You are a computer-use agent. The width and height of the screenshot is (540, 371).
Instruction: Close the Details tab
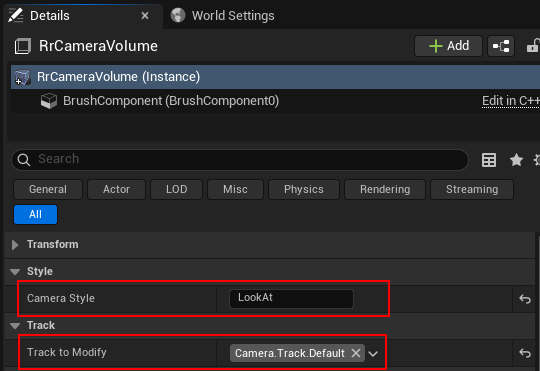(x=145, y=16)
